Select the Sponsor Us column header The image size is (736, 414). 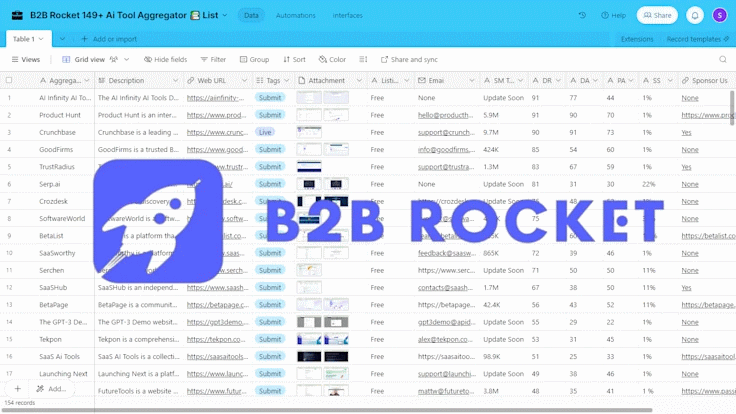tap(705, 81)
